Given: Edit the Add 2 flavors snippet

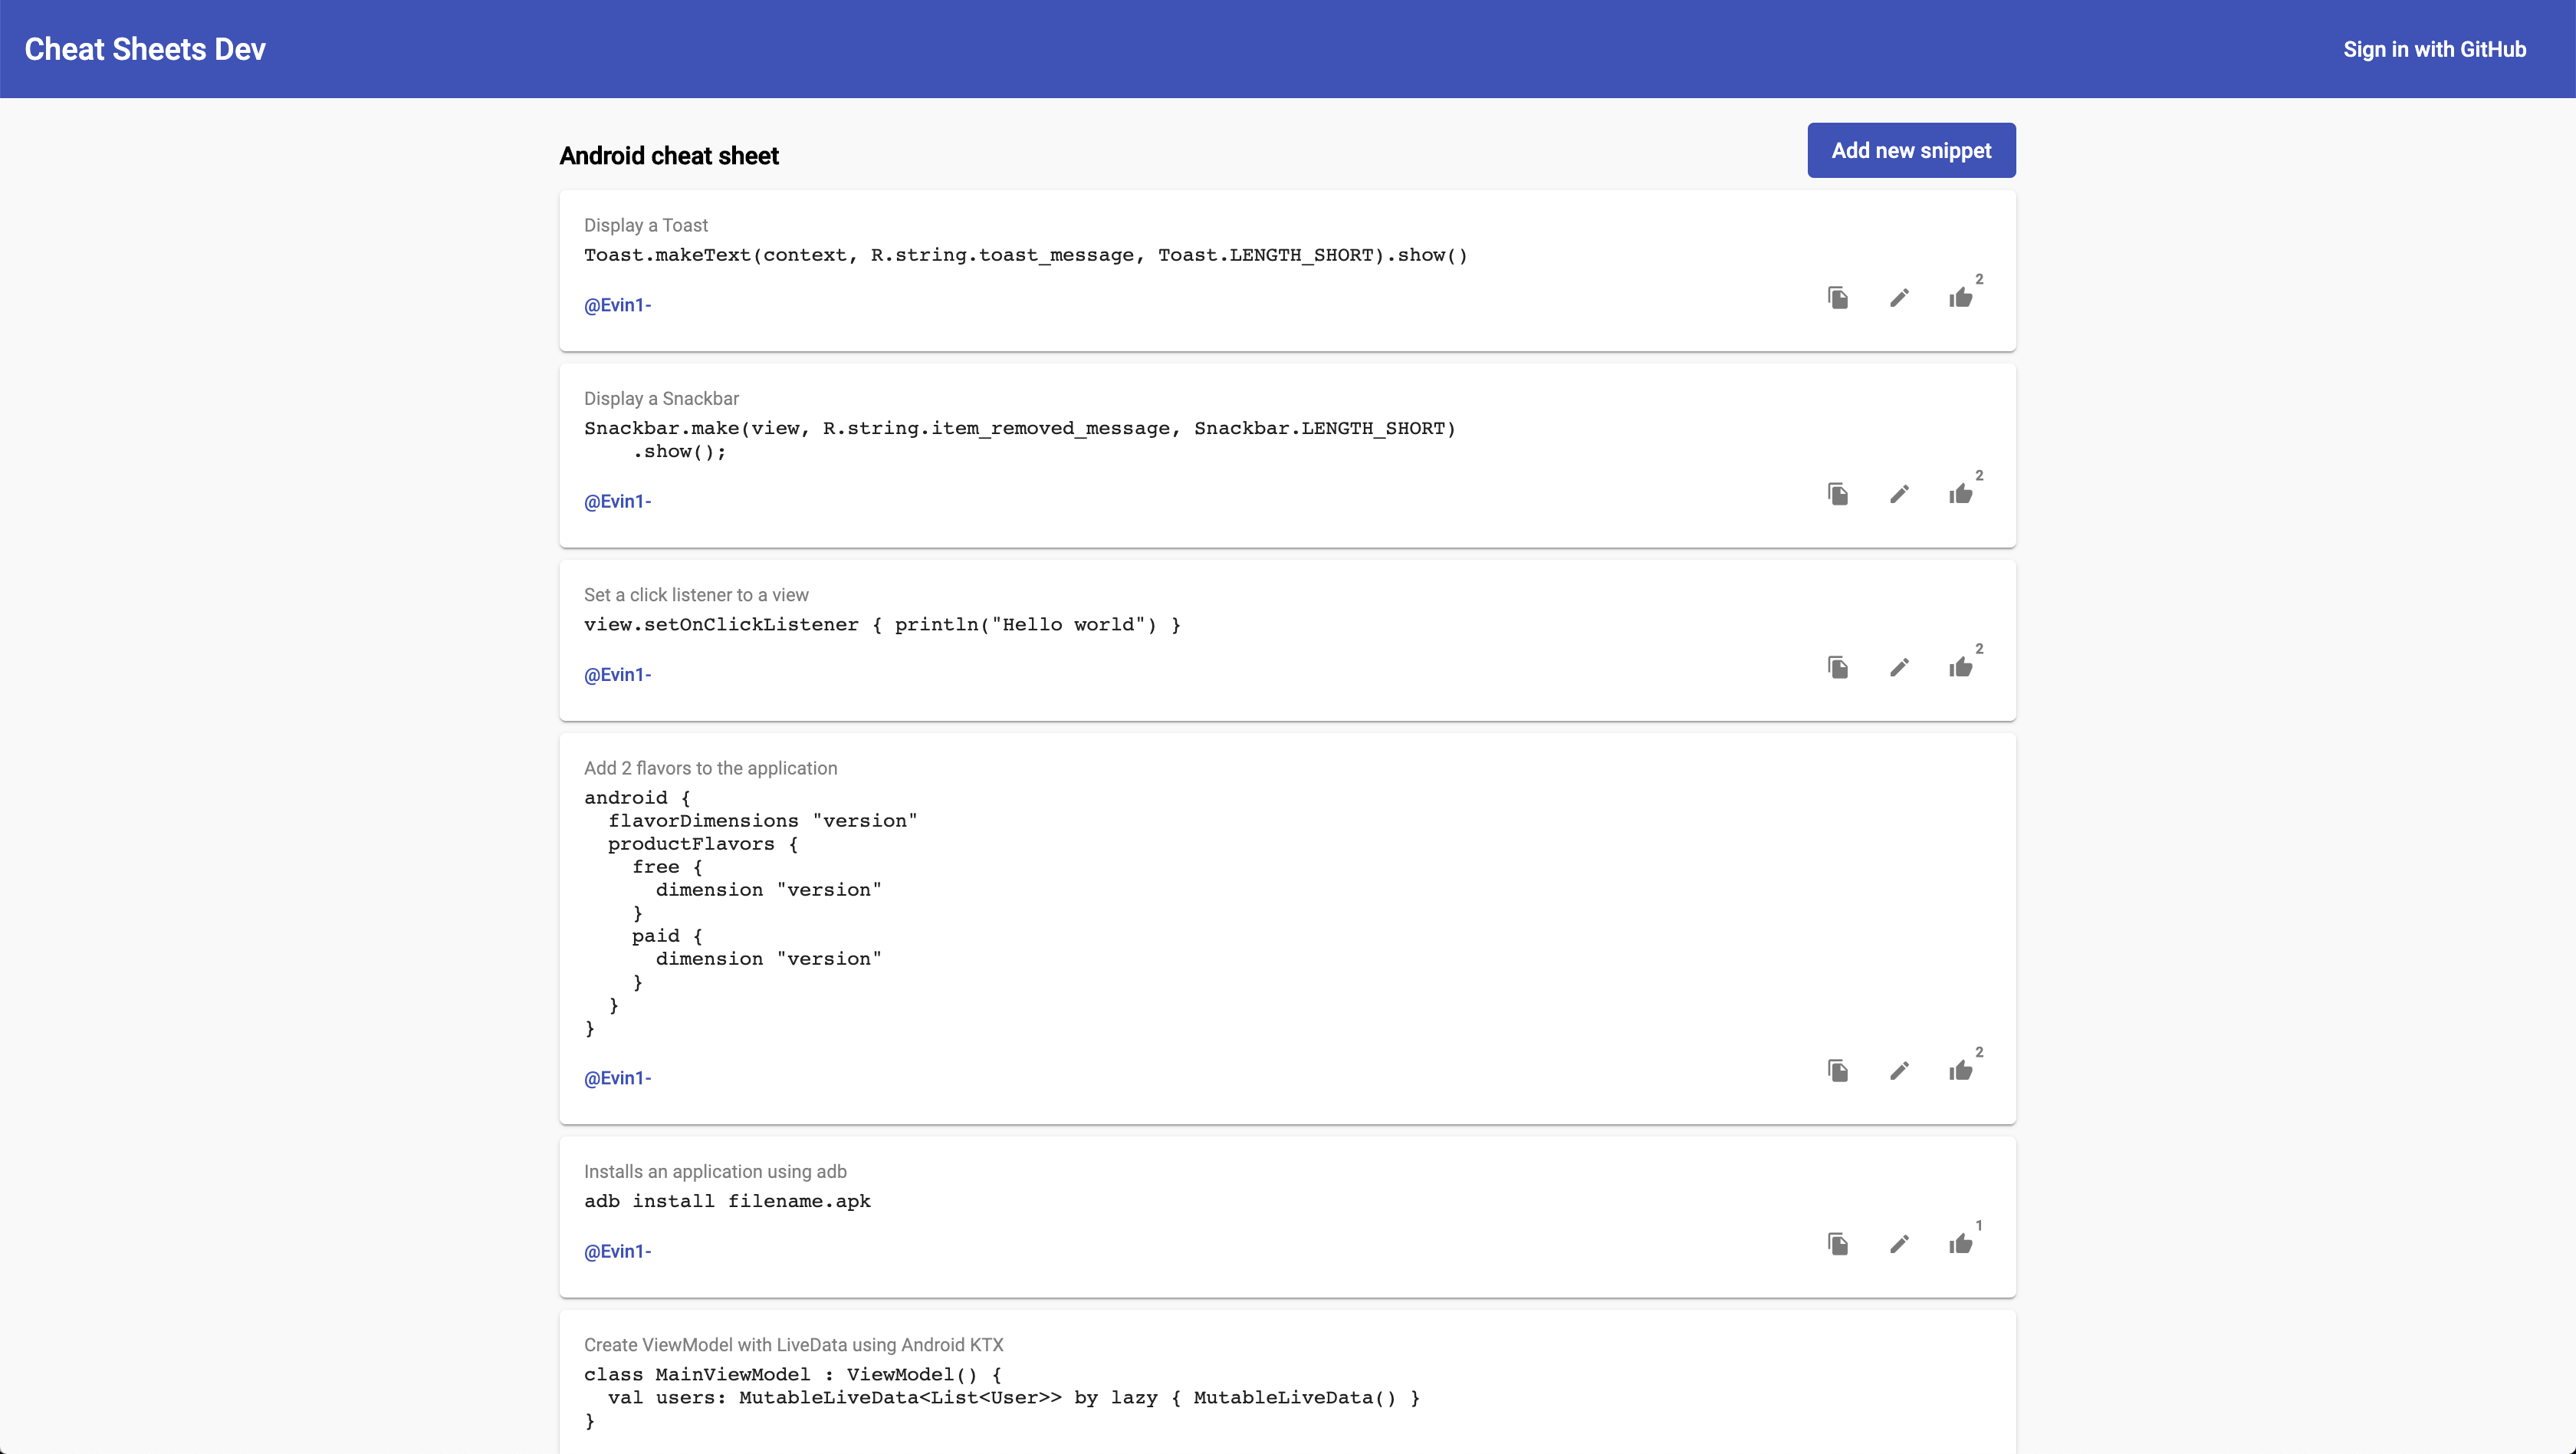Looking at the screenshot, I should point(1899,1071).
